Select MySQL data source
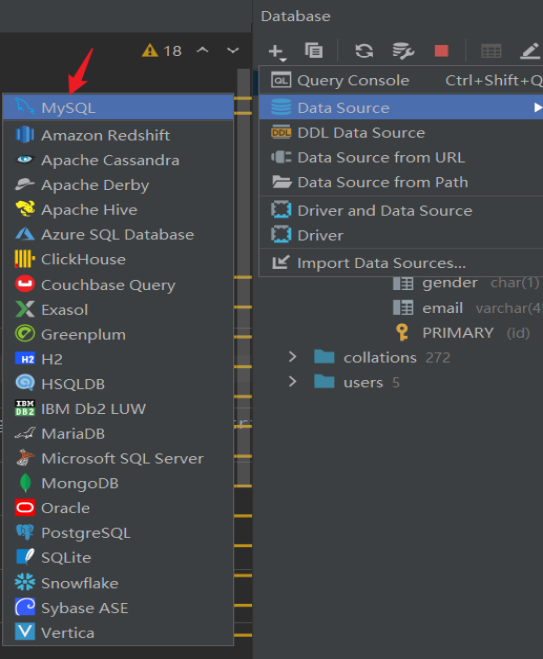Viewport: 543px width, 659px height. coord(118,108)
